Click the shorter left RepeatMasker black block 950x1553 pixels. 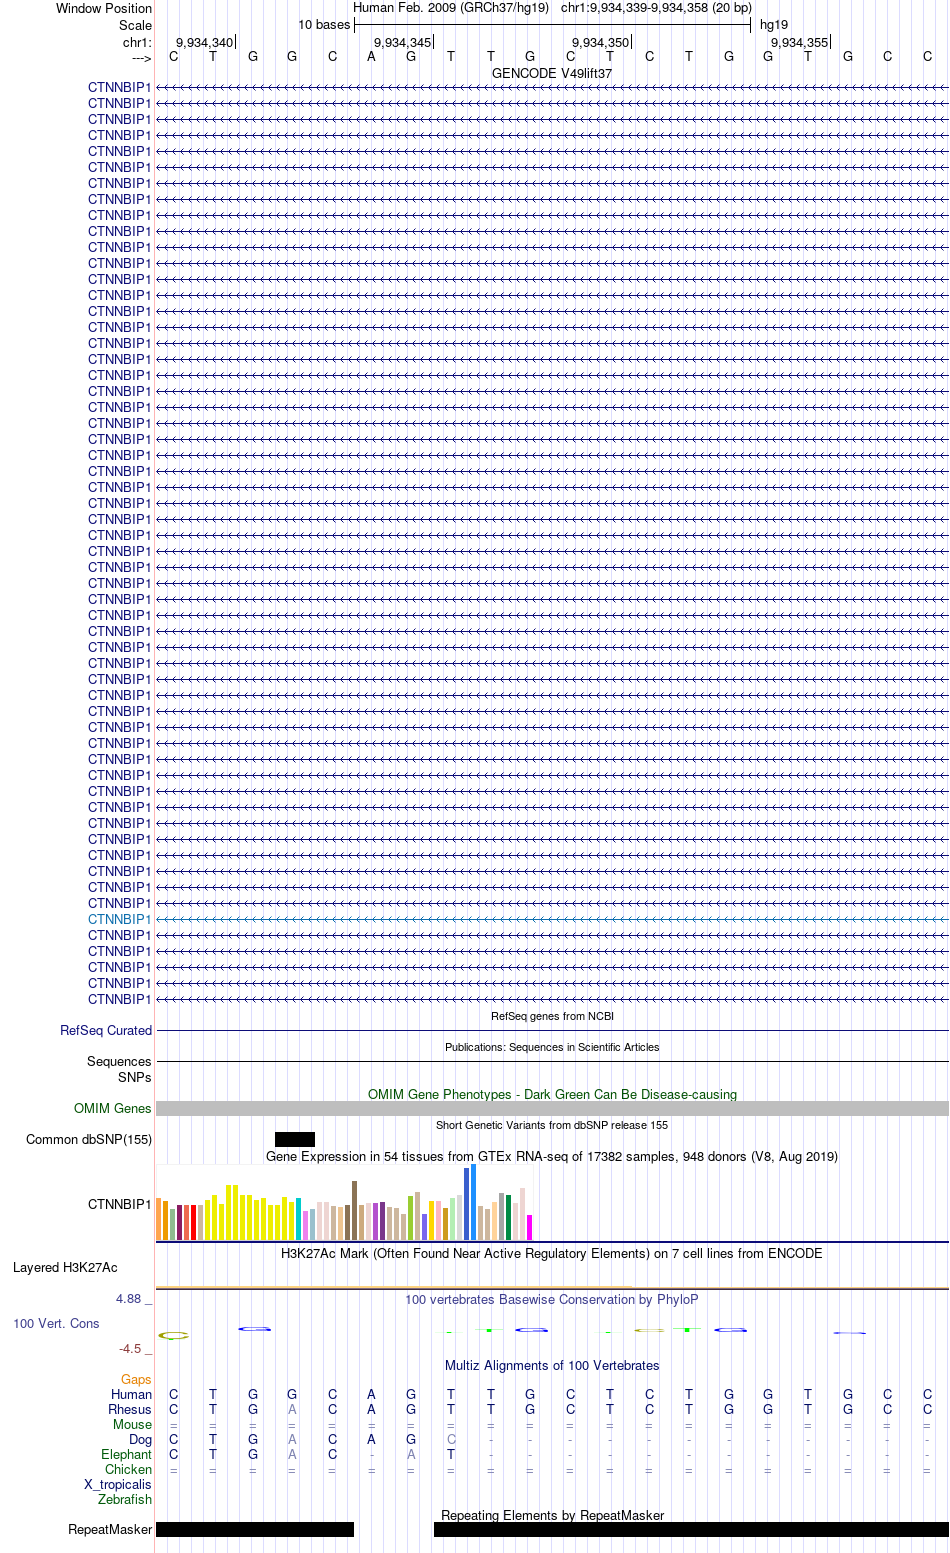coord(255,1529)
